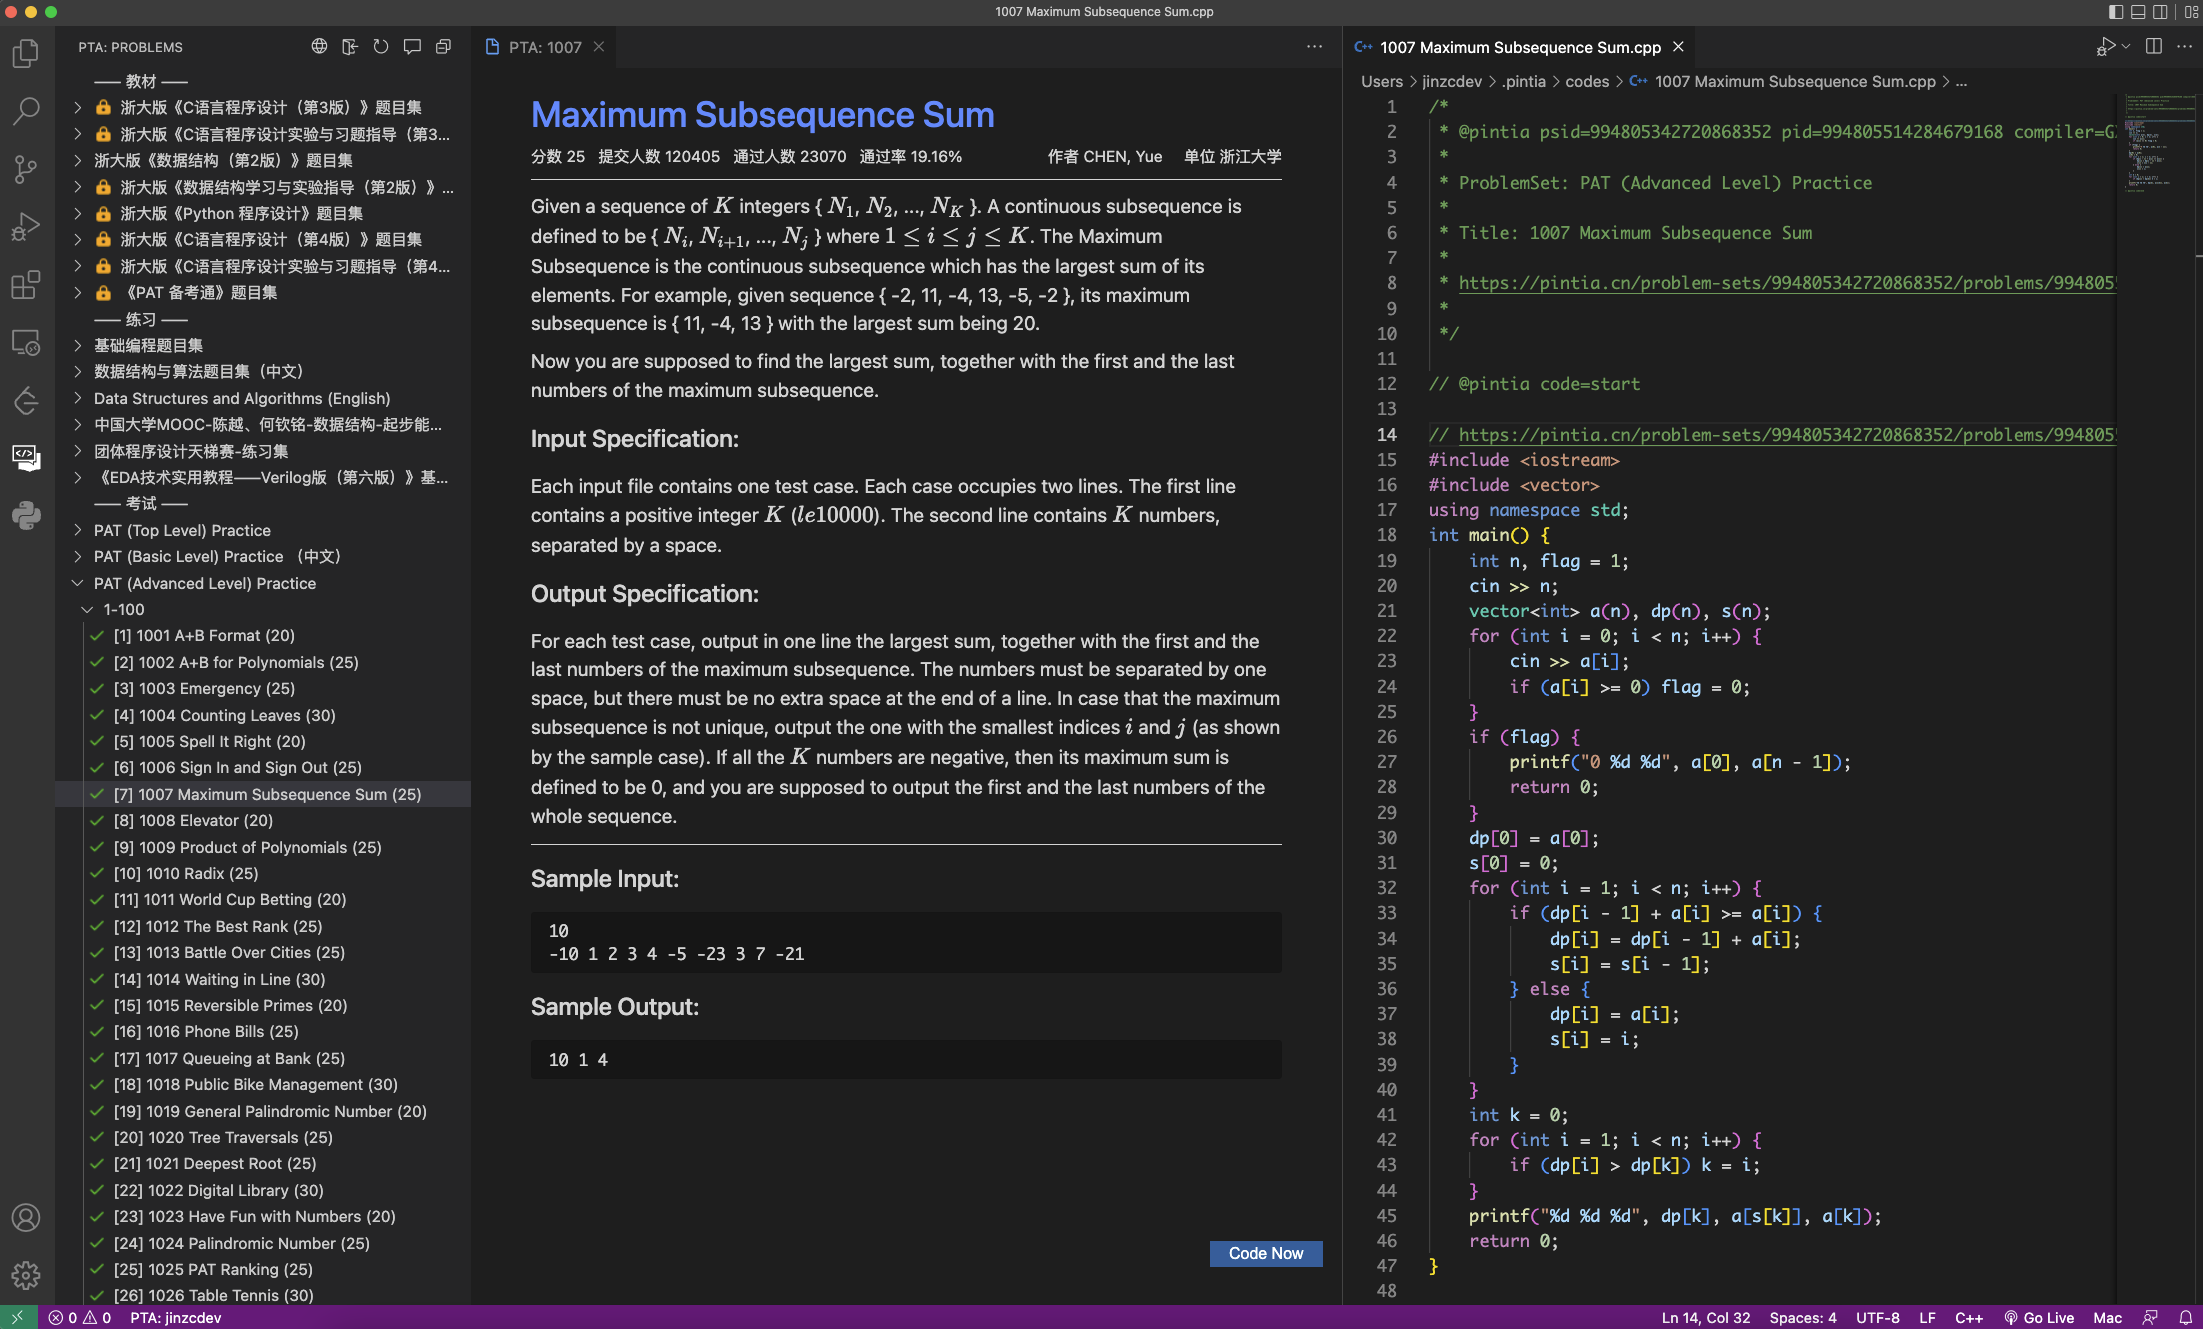Refresh the PTA problem list
The height and width of the screenshot is (1329, 2203).
(x=380, y=46)
